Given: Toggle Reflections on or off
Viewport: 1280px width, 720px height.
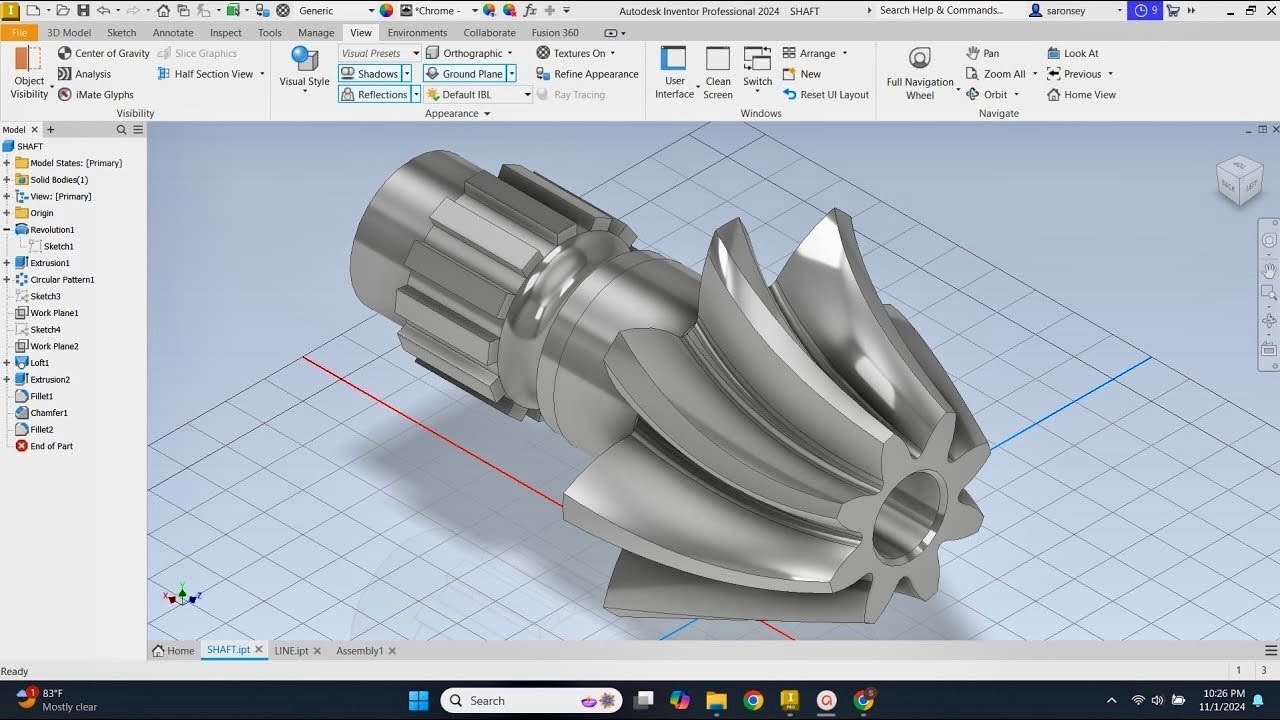Looking at the screenshot, I should (x=375, y=95).
